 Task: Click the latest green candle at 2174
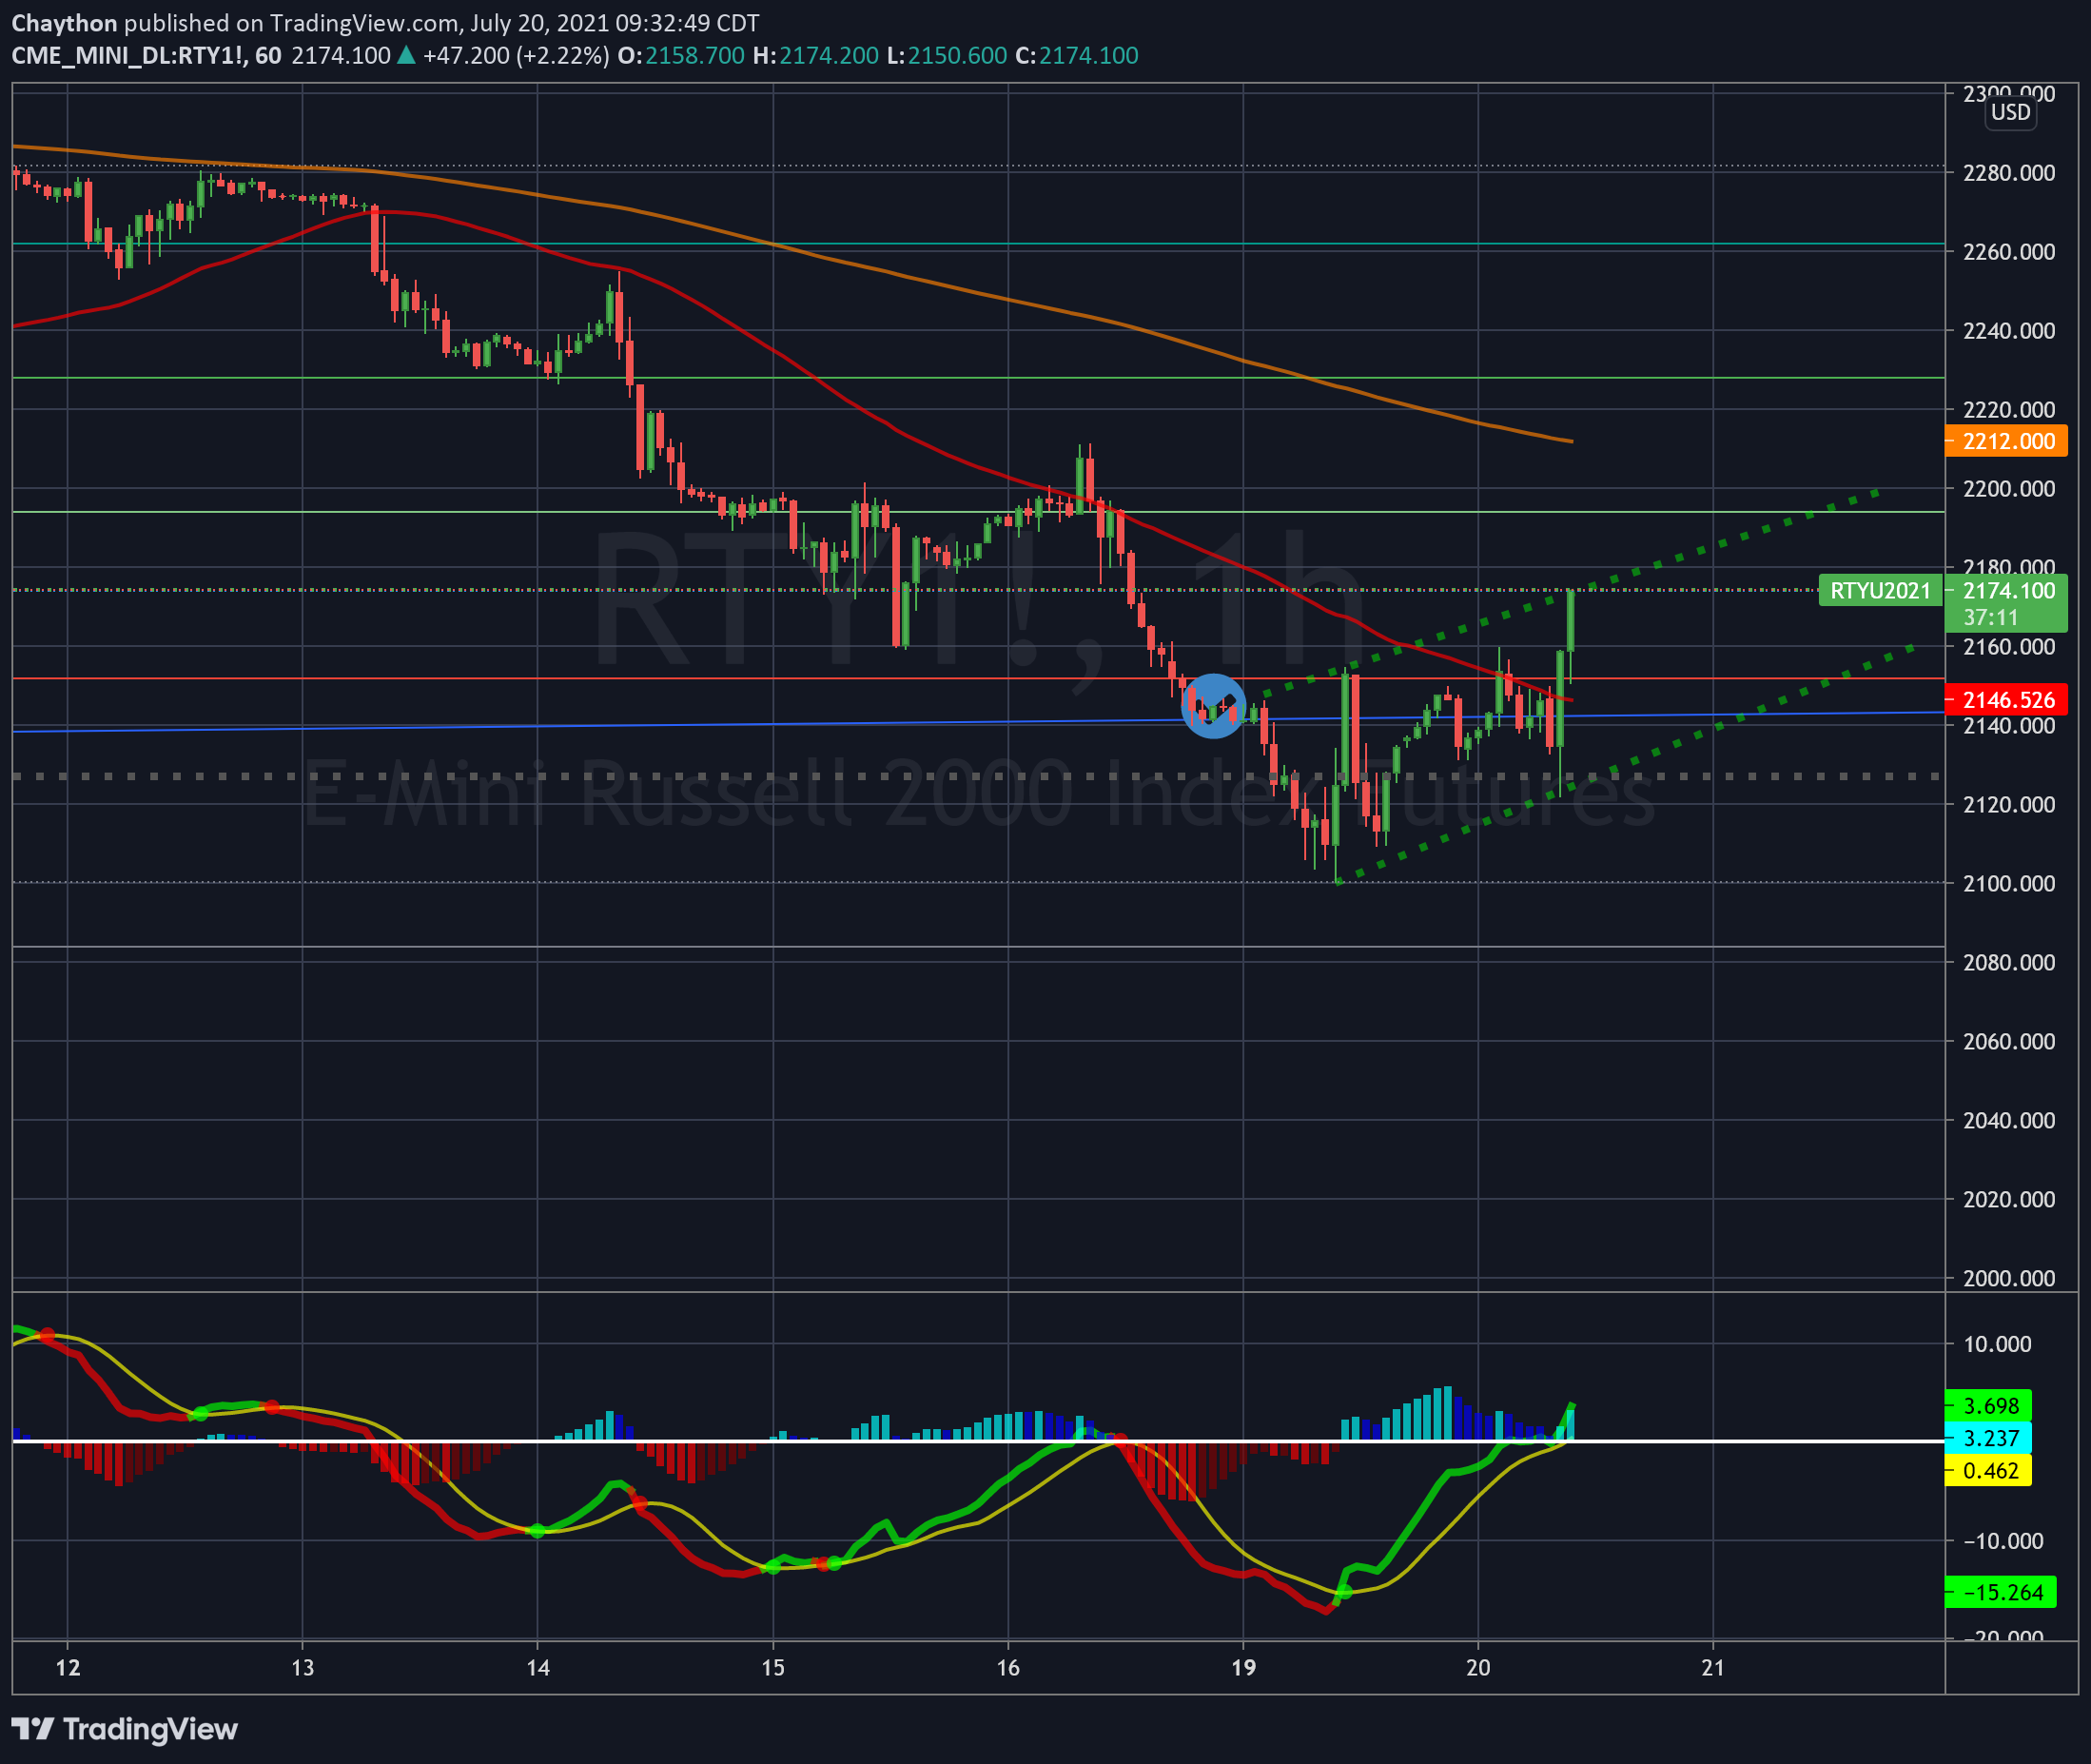coord(1571,621)
